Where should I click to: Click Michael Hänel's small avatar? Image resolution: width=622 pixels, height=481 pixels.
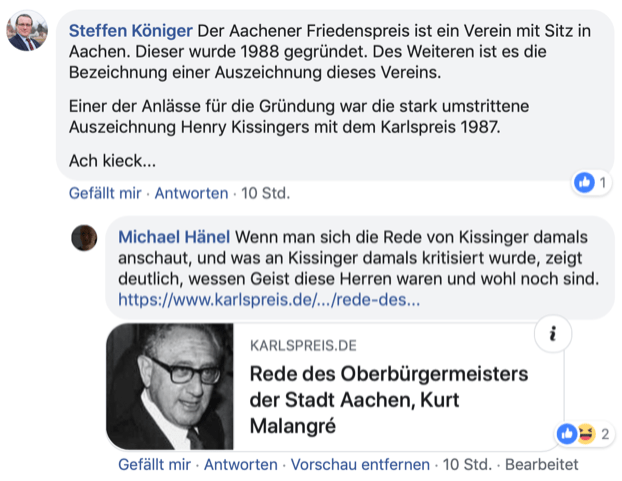pyautogui.click(x=84, y=237)
